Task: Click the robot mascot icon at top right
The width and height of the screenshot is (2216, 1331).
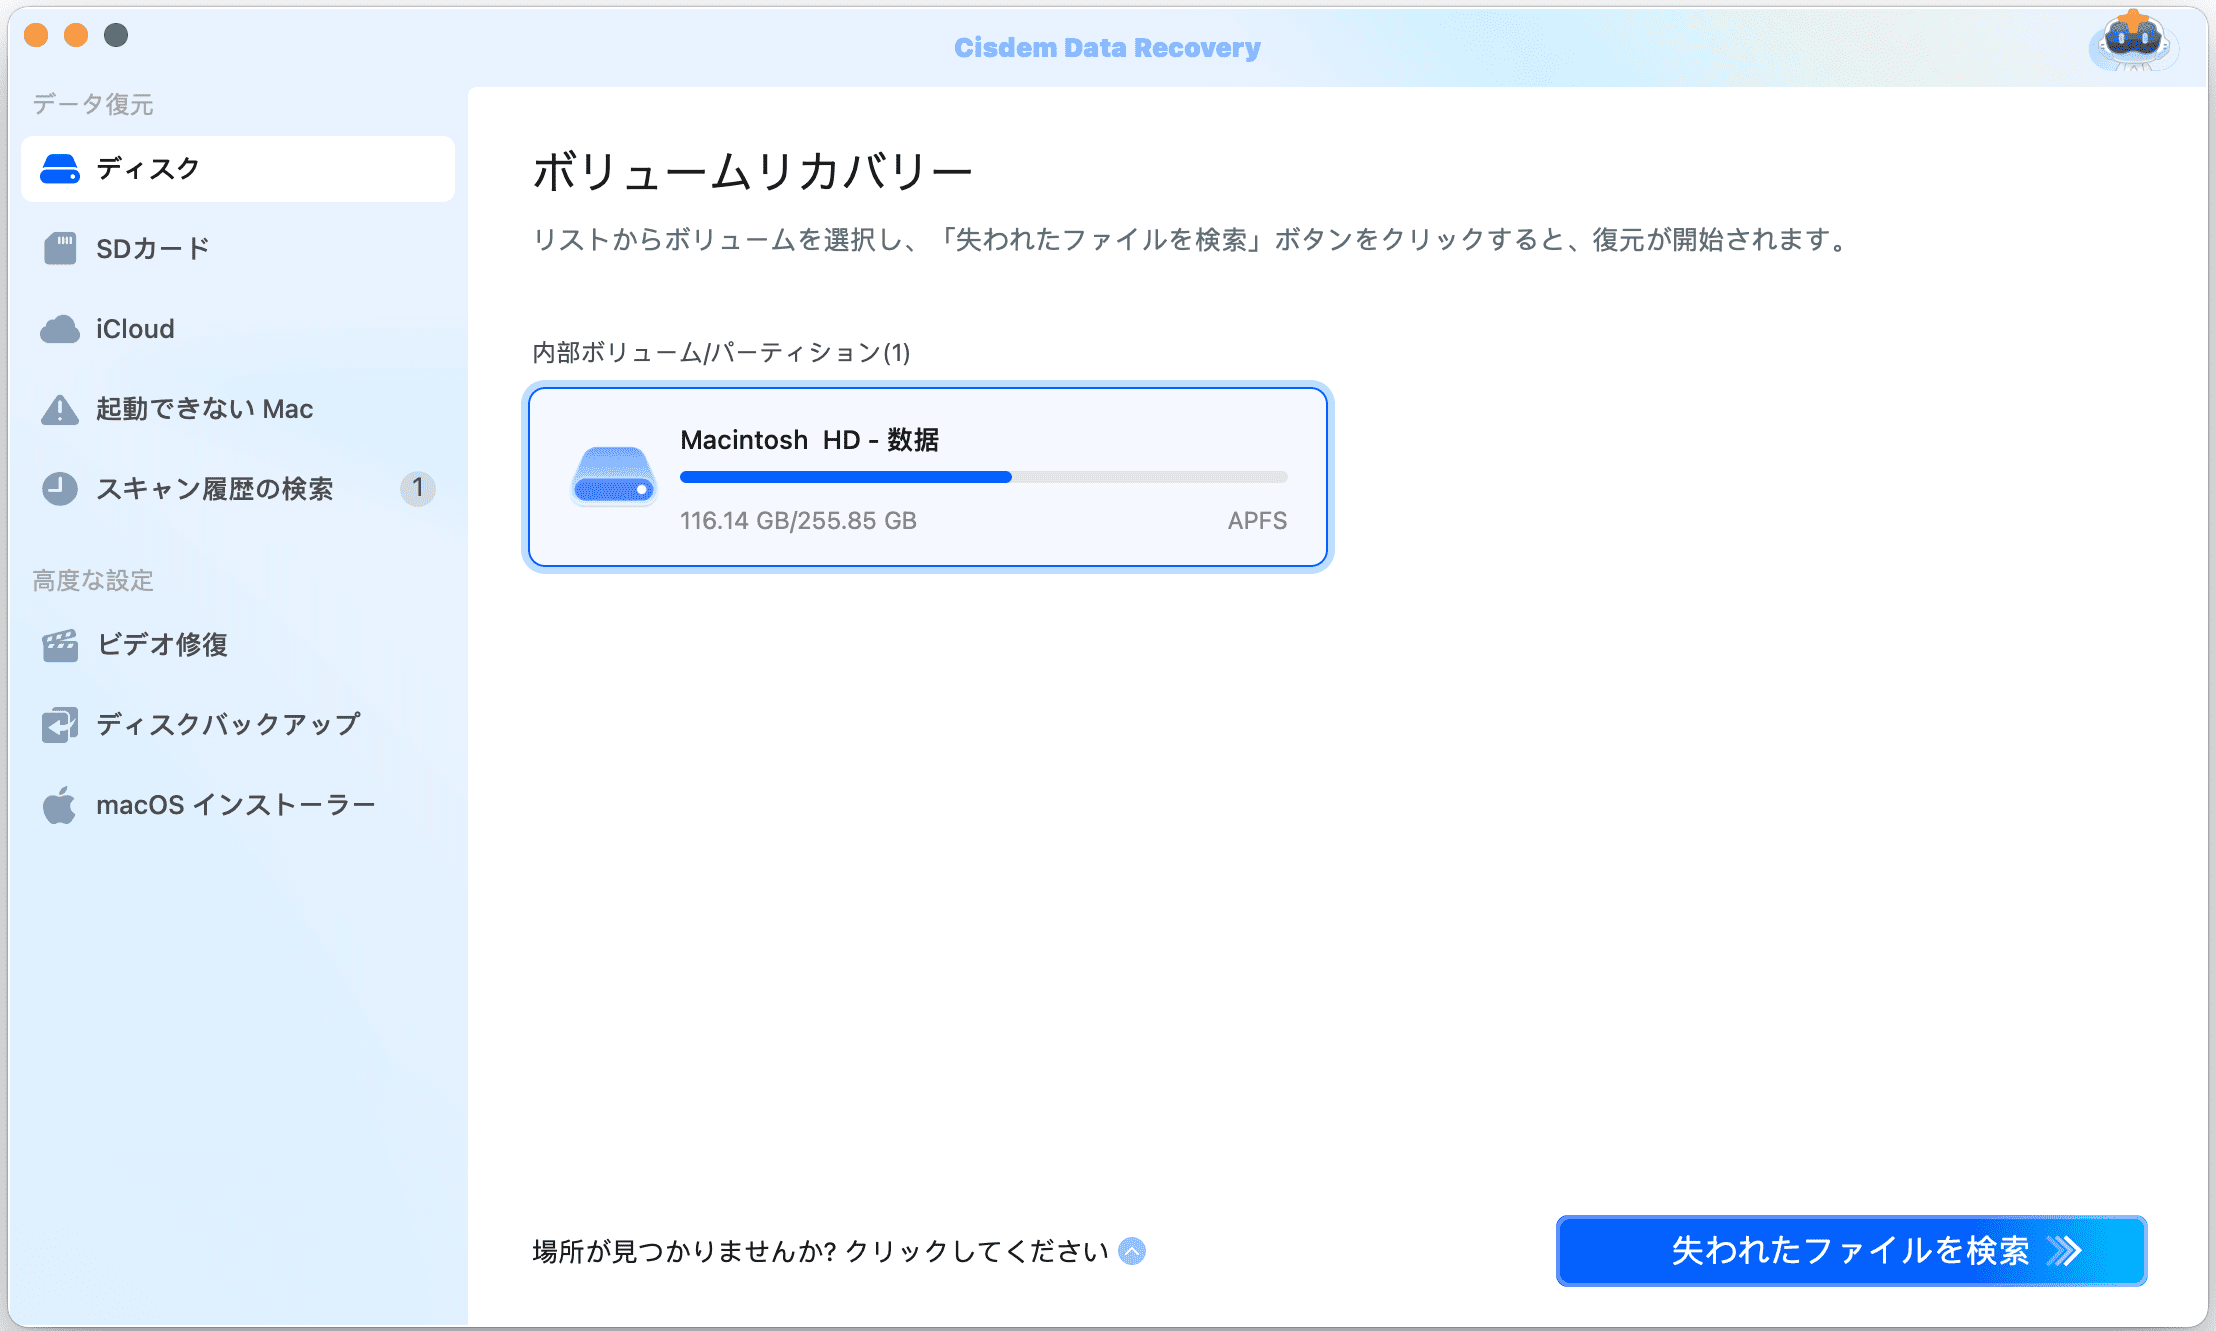Action: (2132, 42)
